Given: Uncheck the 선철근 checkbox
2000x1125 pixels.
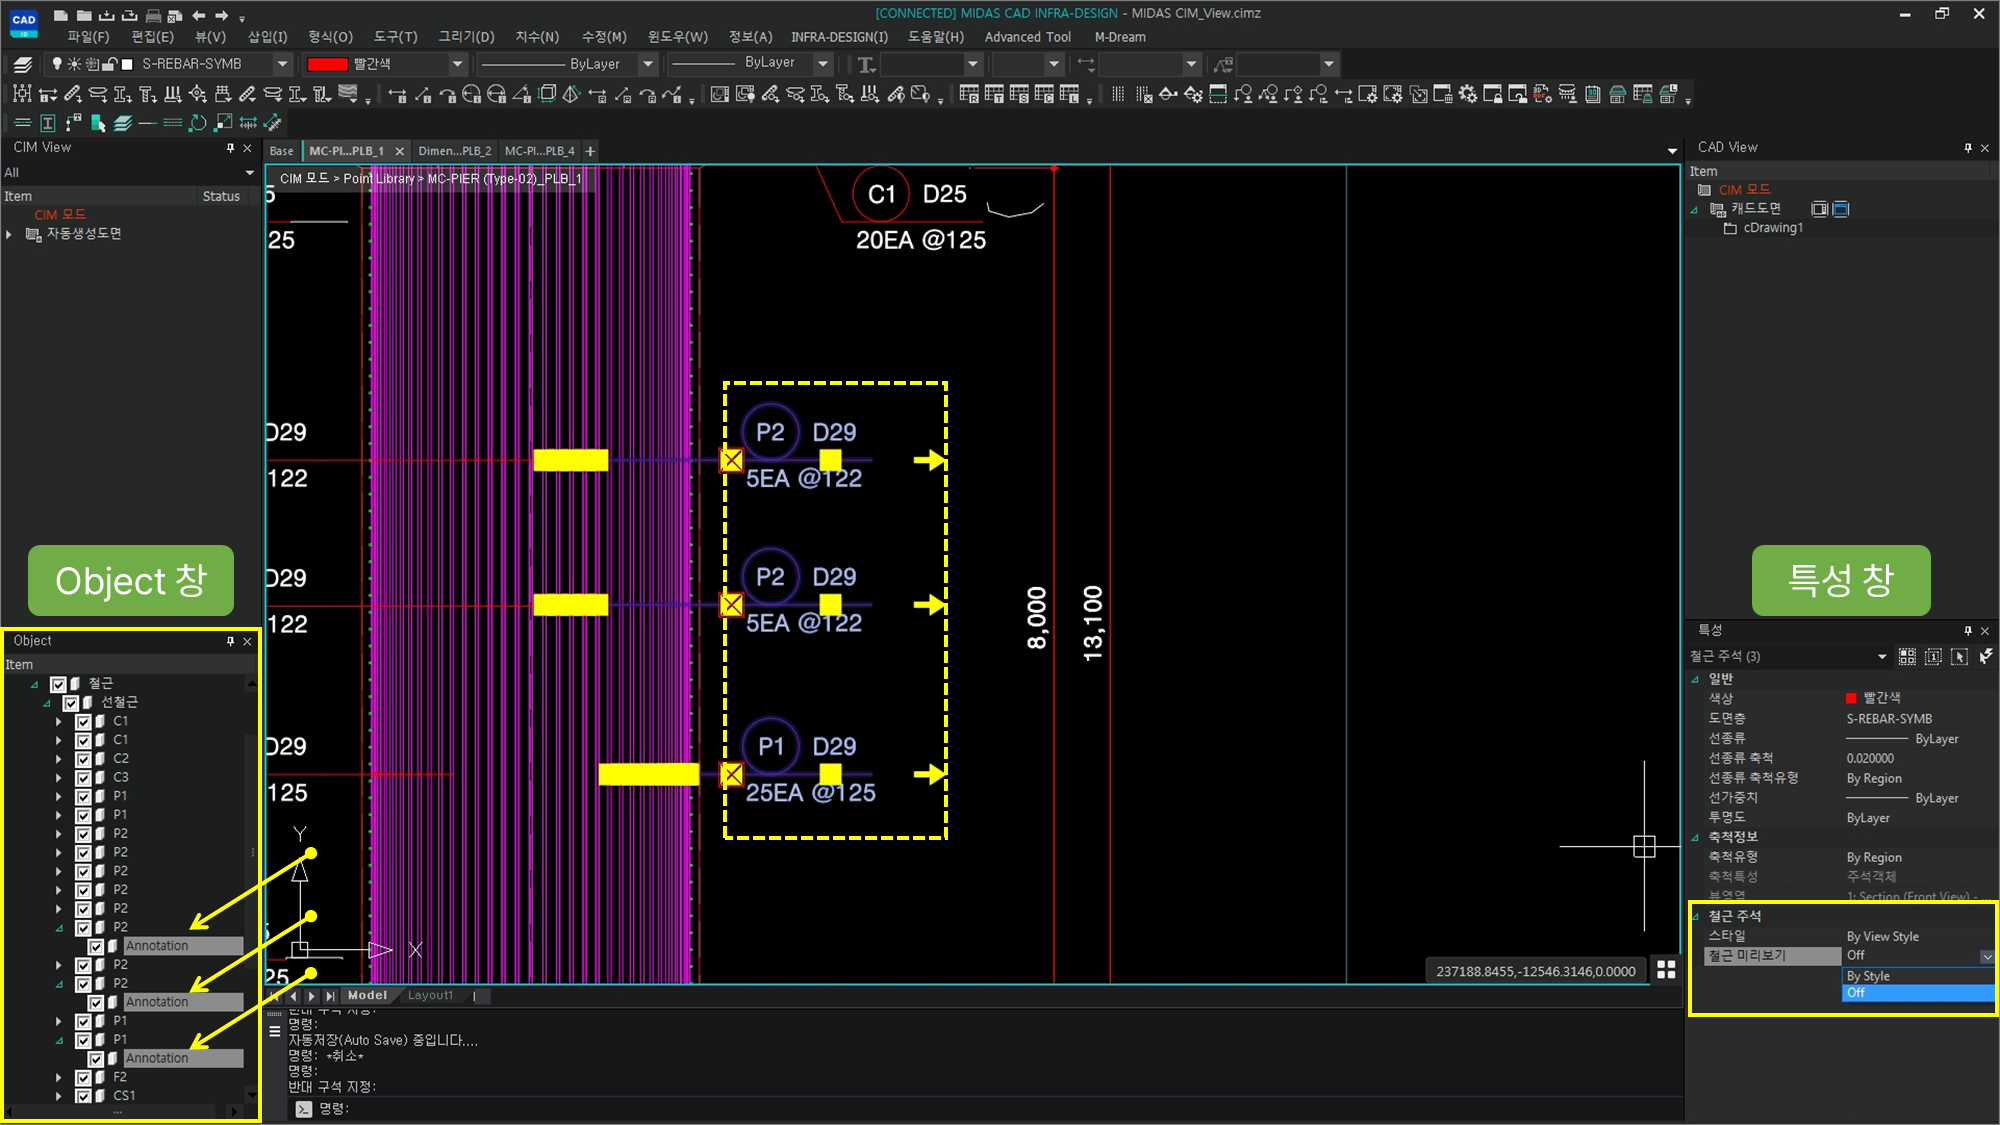Looking at the screenshot, I should [x=71, y=703].
